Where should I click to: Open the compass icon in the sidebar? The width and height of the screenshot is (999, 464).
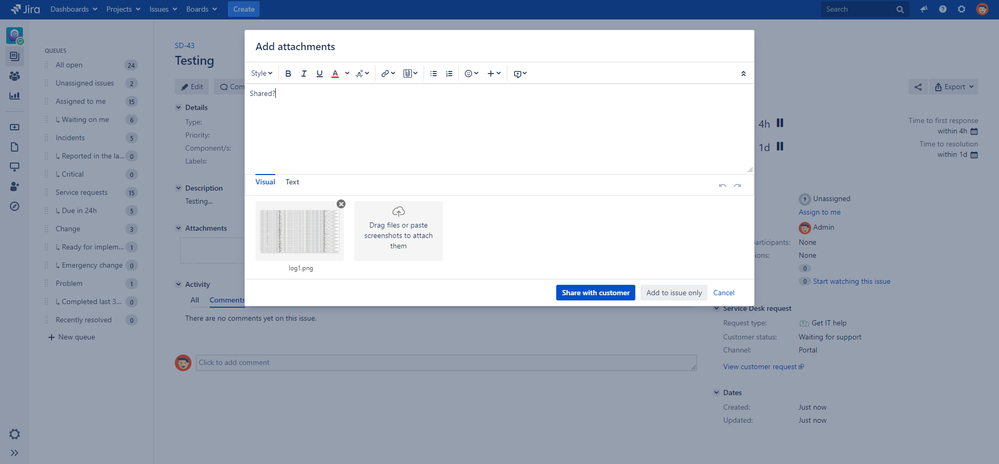click(x=14, y=207)
